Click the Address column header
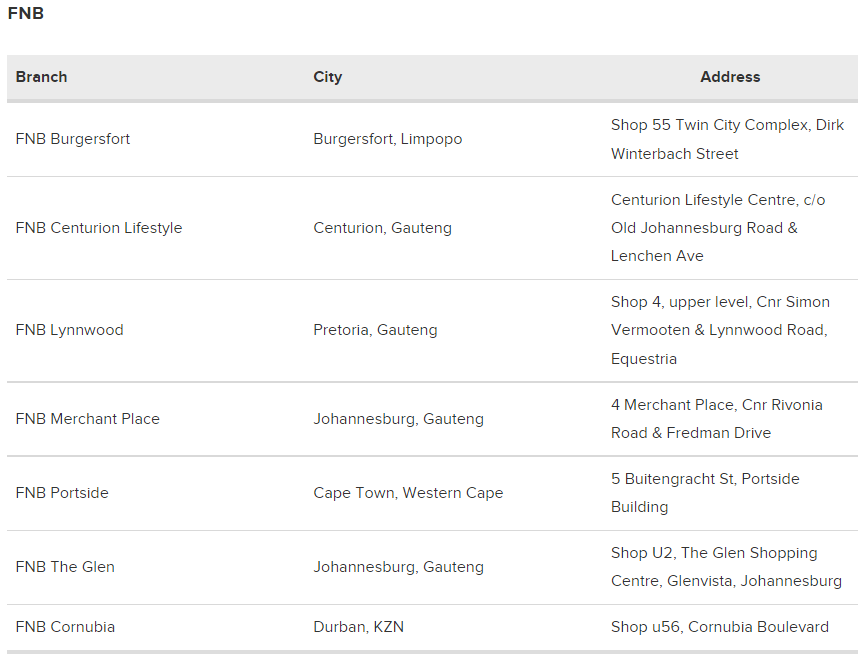The width and height of the screenshot is (861, 662). click(x=730, y=77)
